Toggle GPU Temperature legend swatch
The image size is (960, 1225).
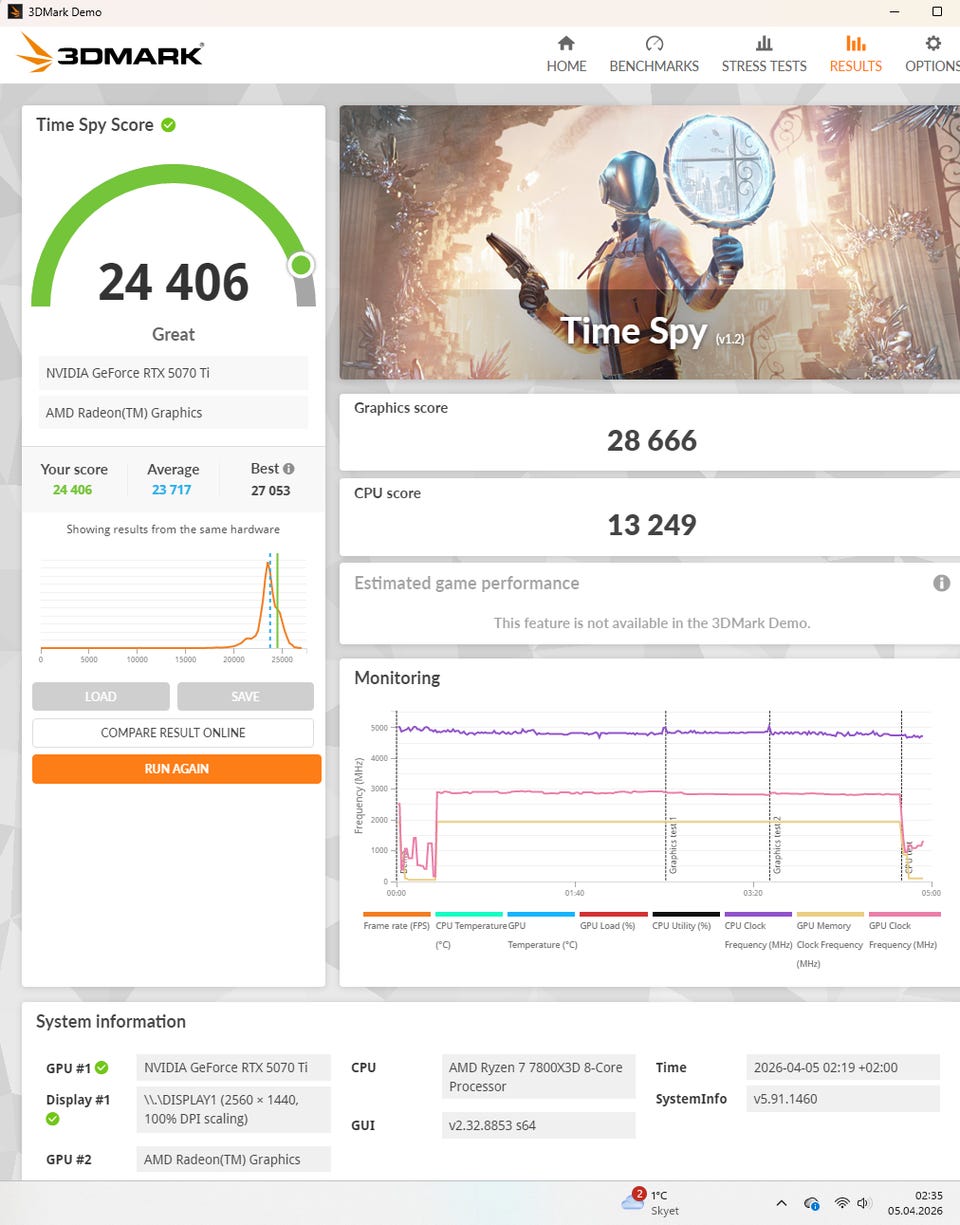tap(541, 914)
